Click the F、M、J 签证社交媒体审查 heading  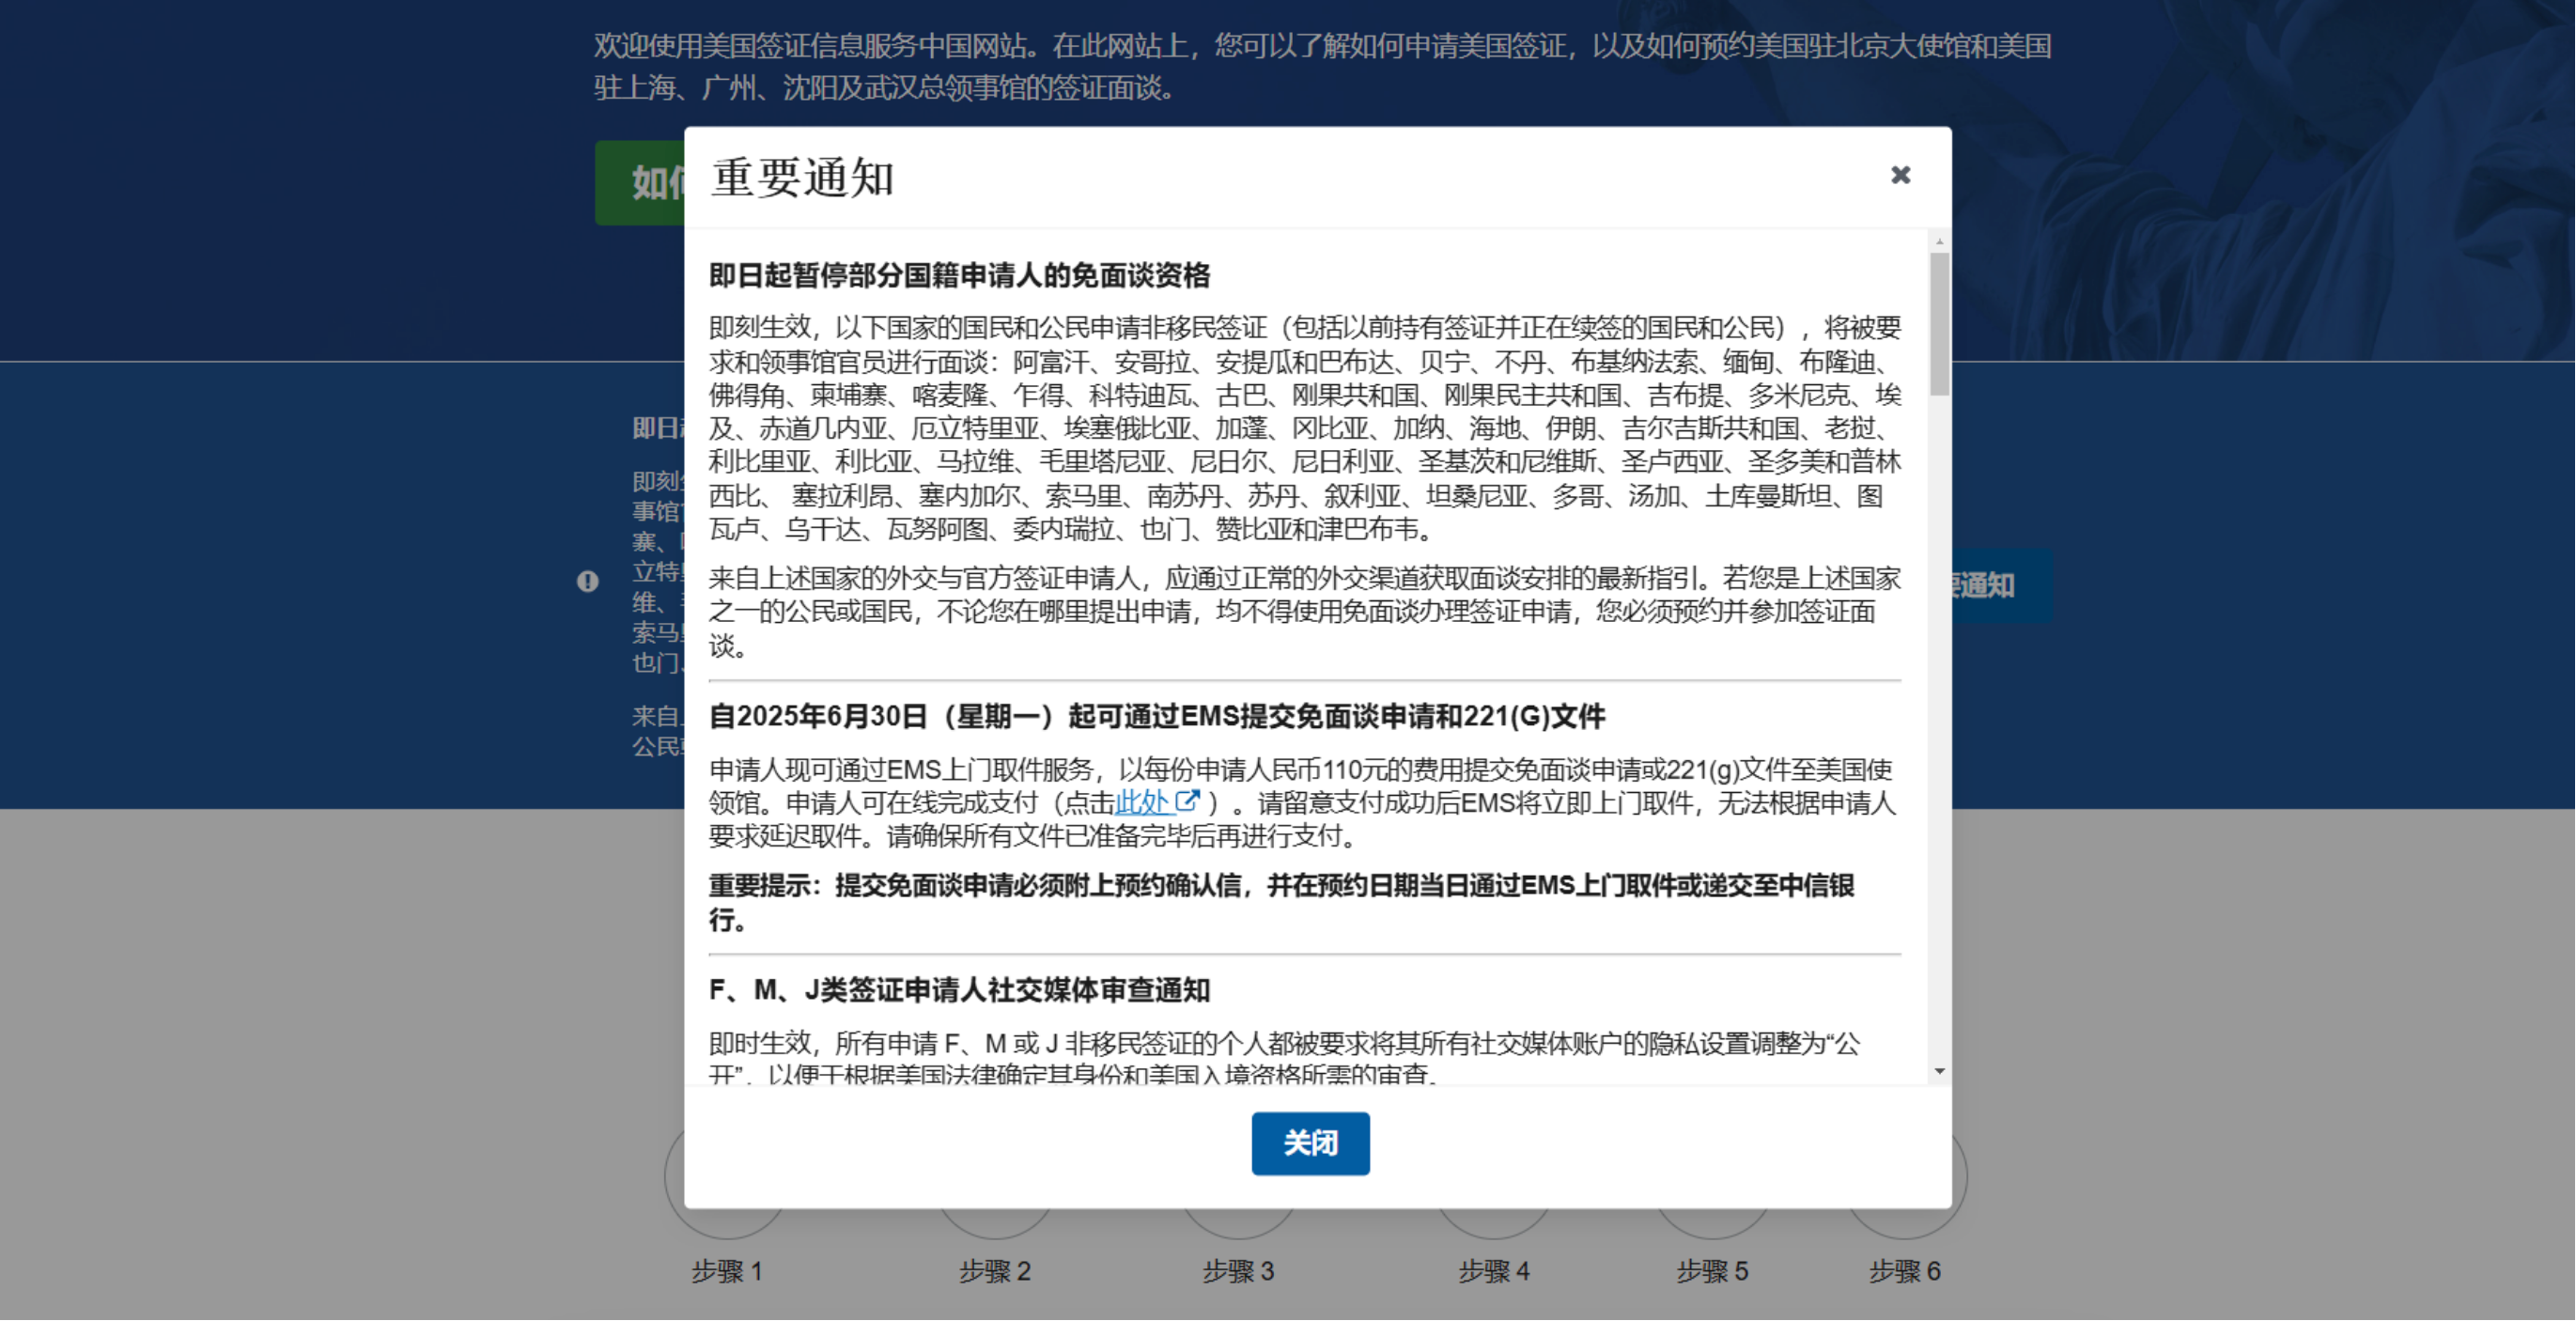tap(960, 992)
